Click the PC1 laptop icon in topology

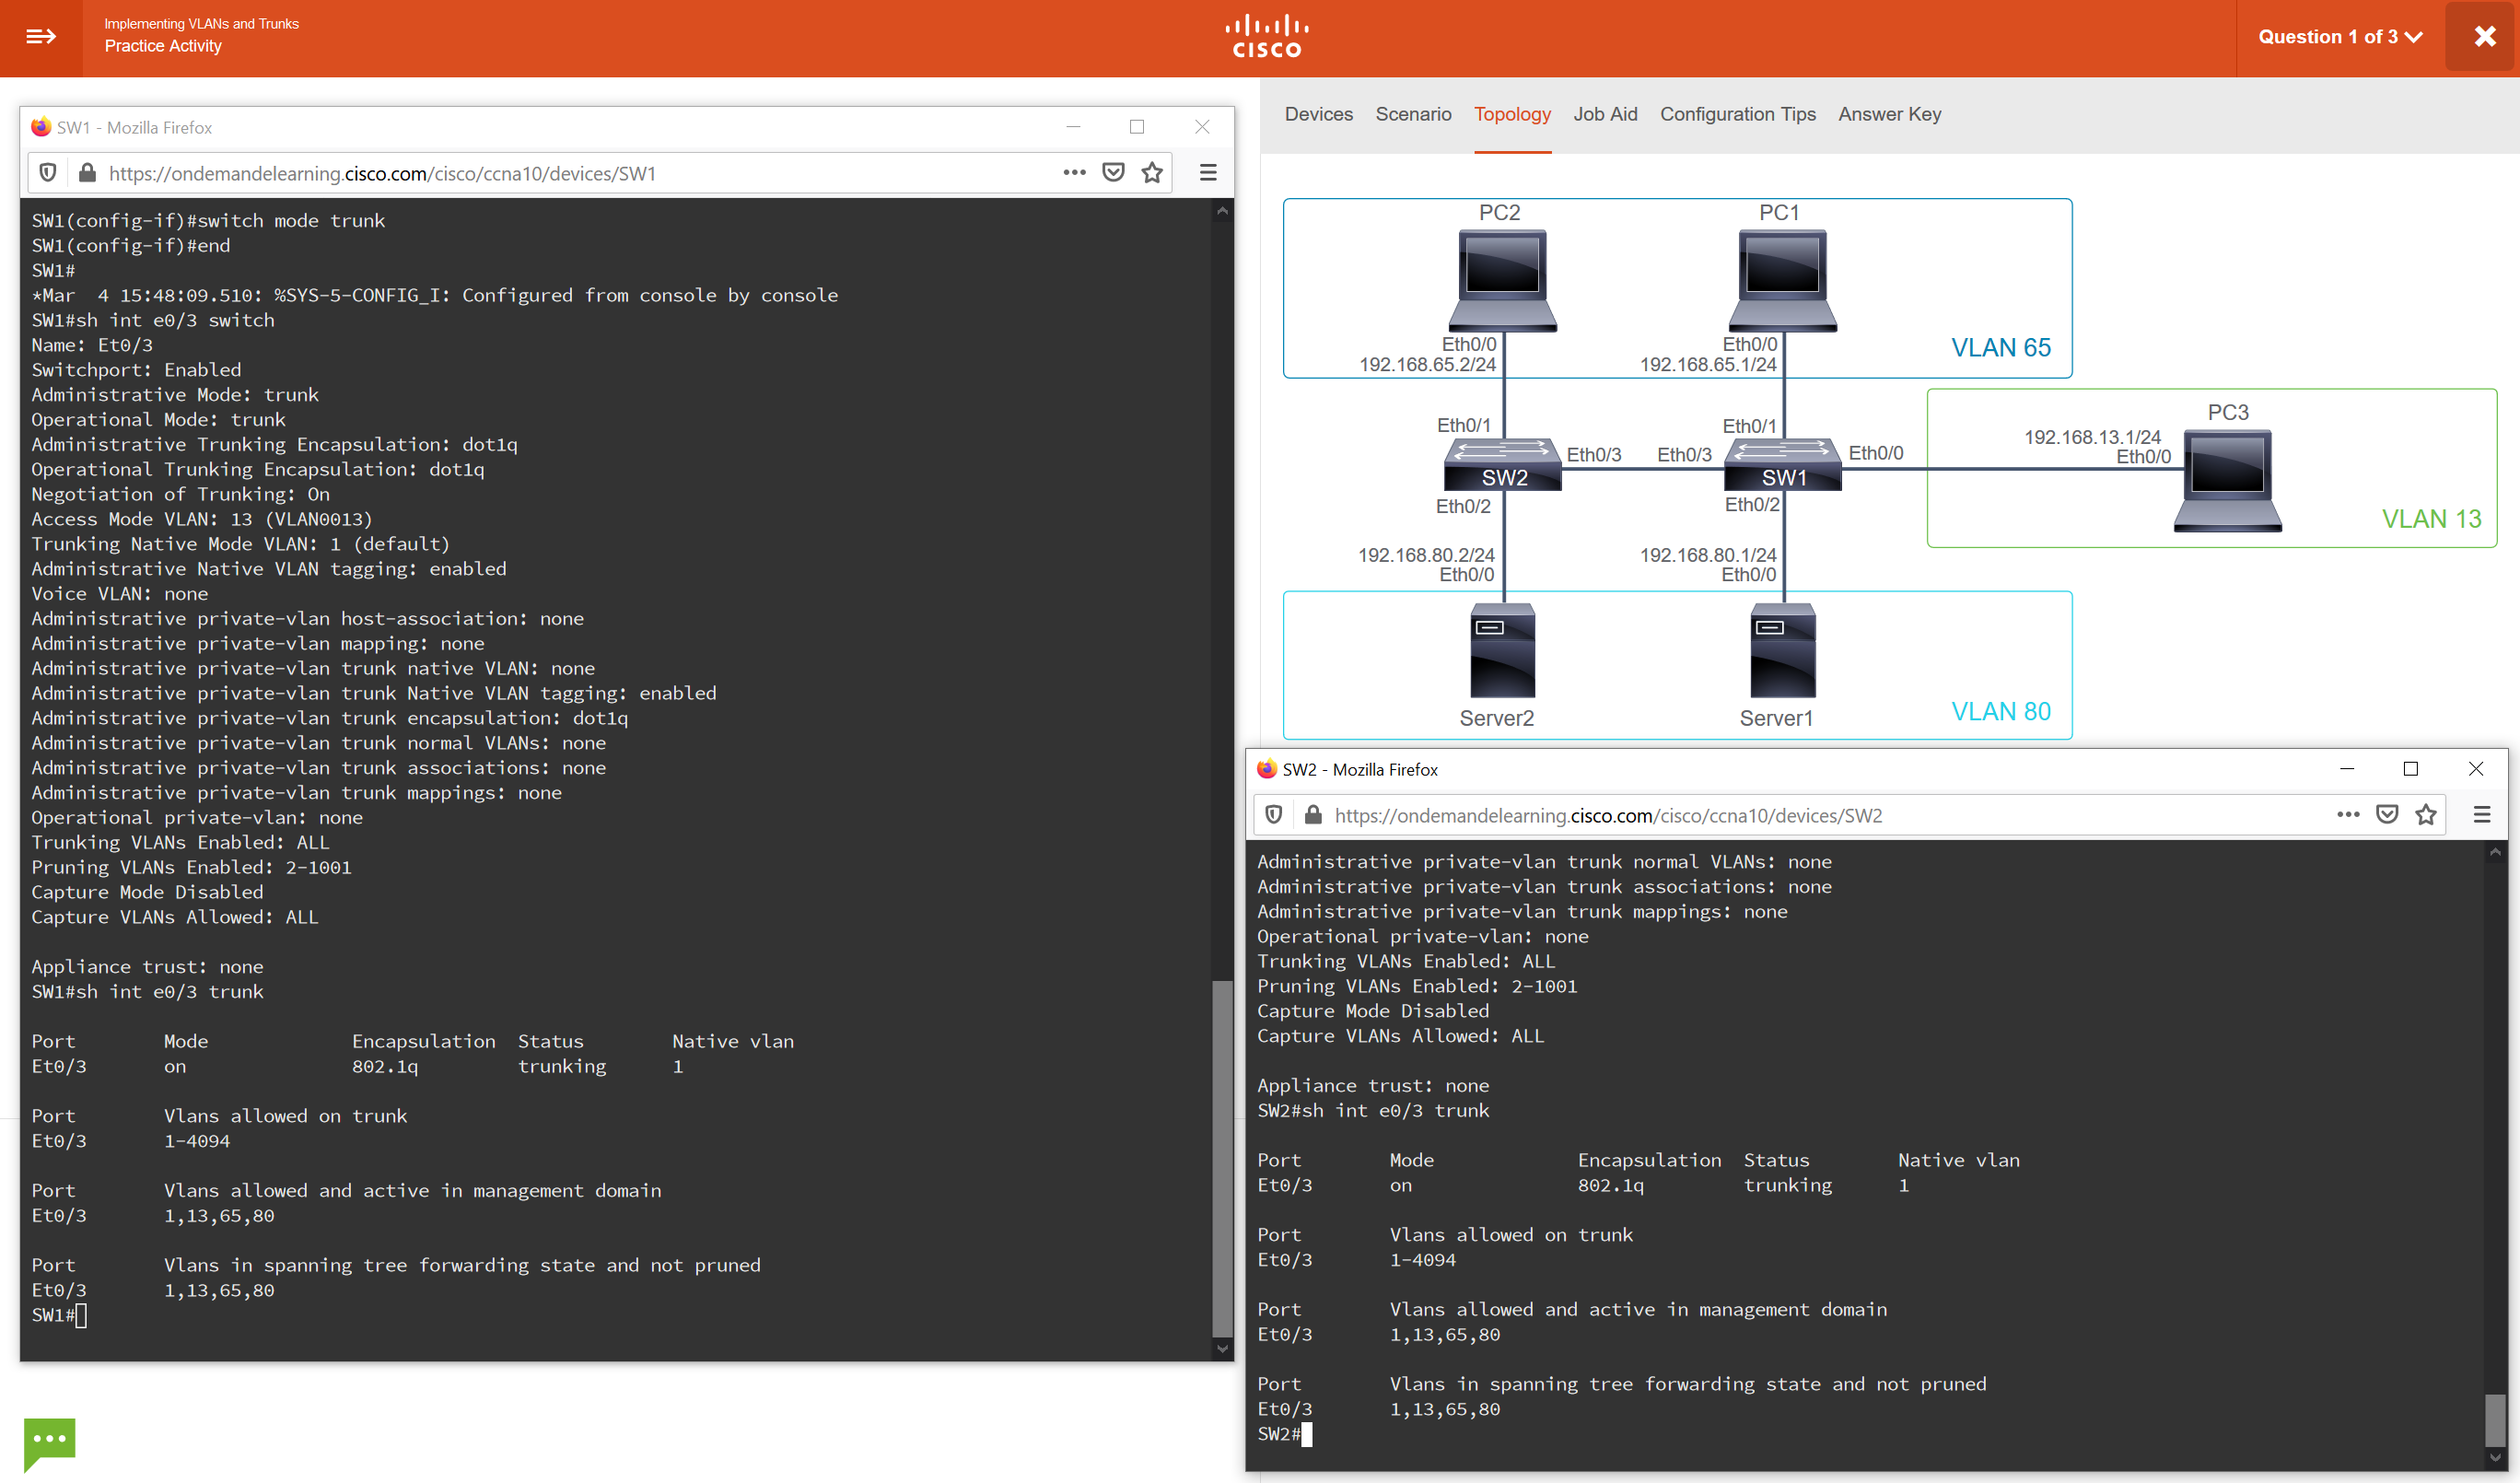[1781, 281]
